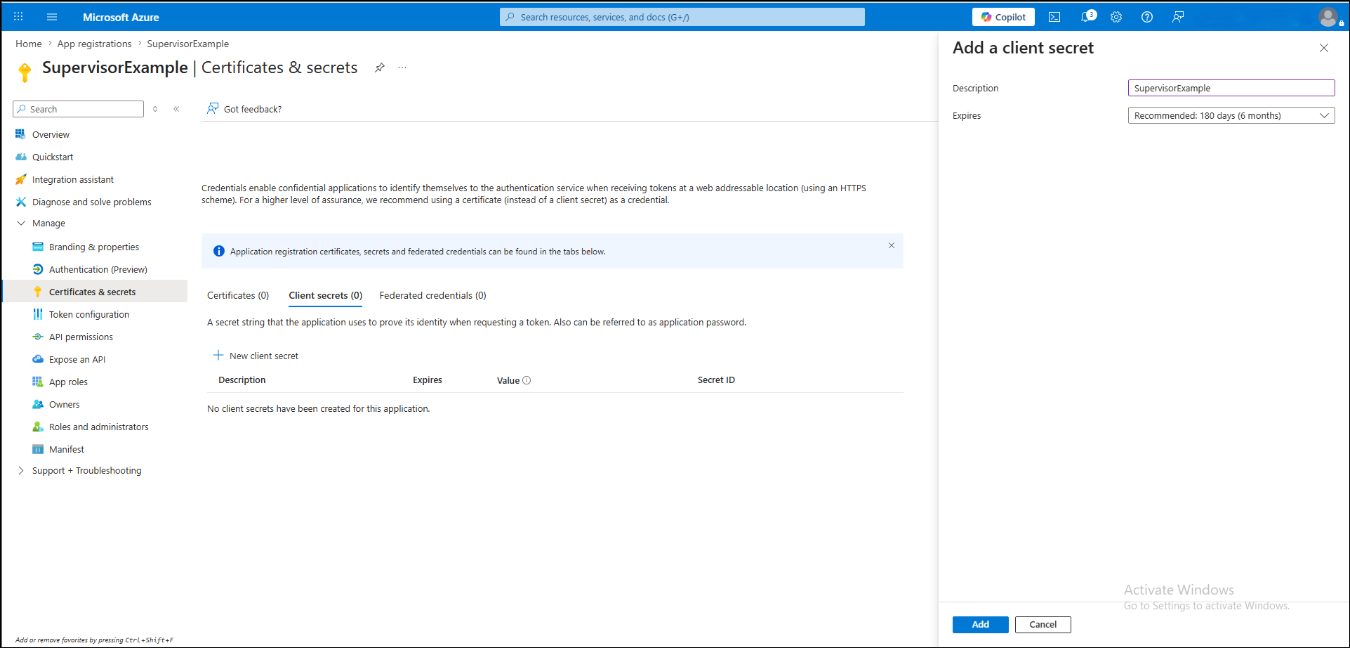1350x648 pixels.
Task: Open the notifications bell
Action: pyautogui.click(x=1087, y=17)
